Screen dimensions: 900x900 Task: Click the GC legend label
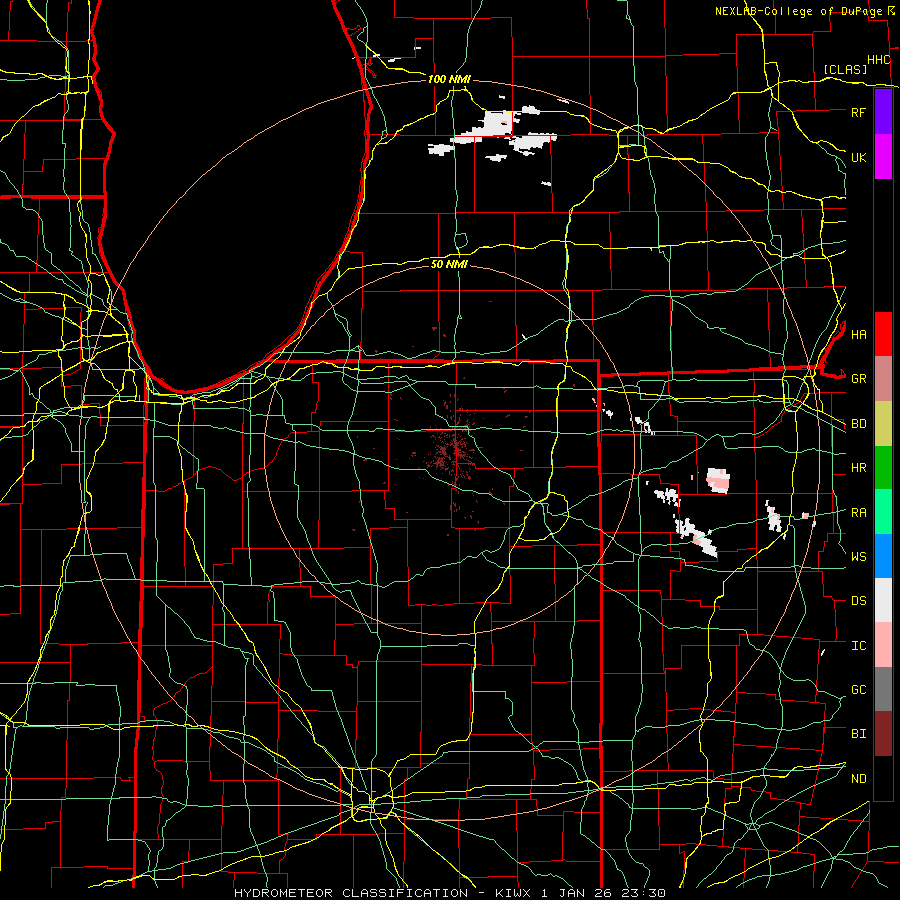[858, 690]
